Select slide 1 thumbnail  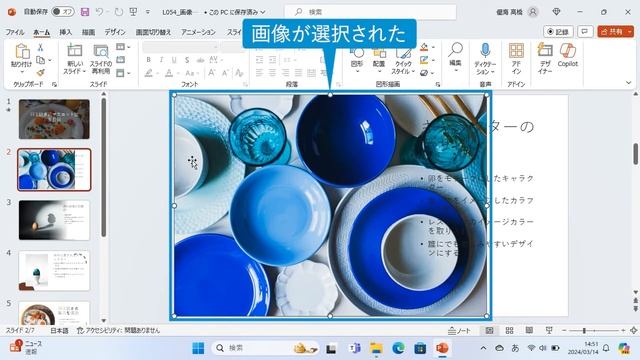point(54,119)
